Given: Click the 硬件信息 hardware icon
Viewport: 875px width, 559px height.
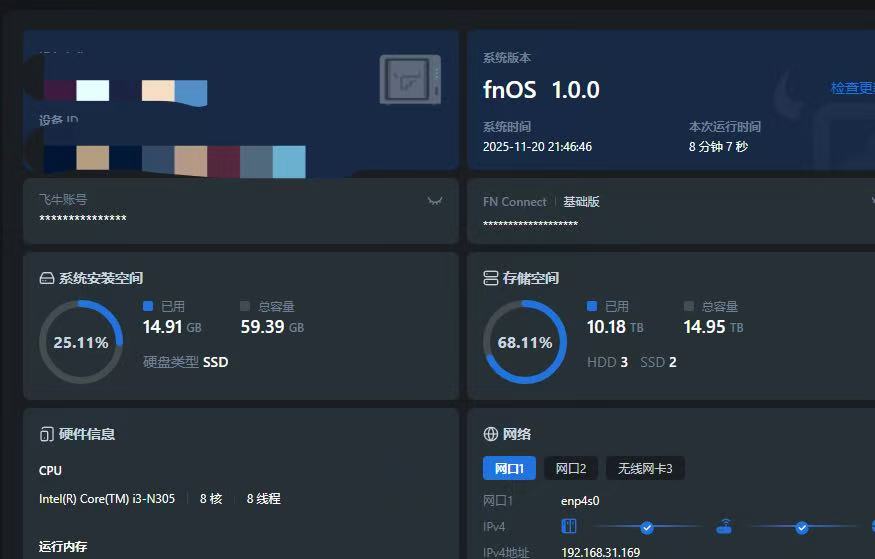Looking at the screenshot, I should 47,434.
